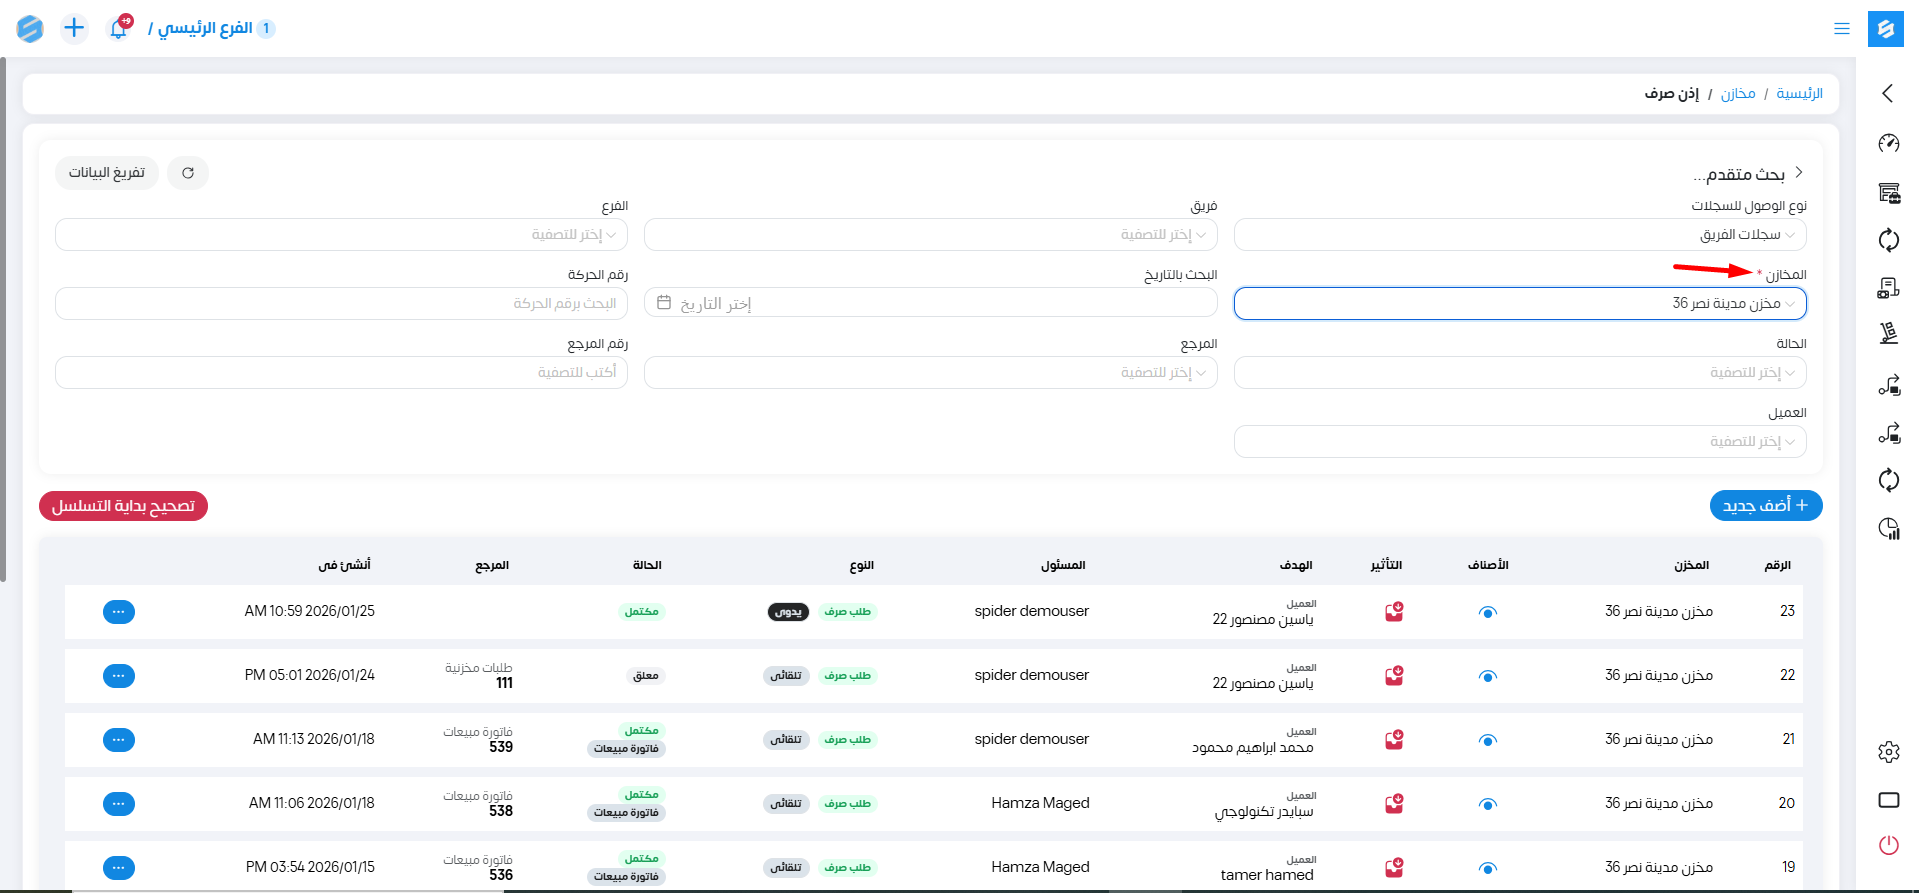View items eye icon for row 23
The height and width of the screenshot is (893, 1919).
[1487, 612]
